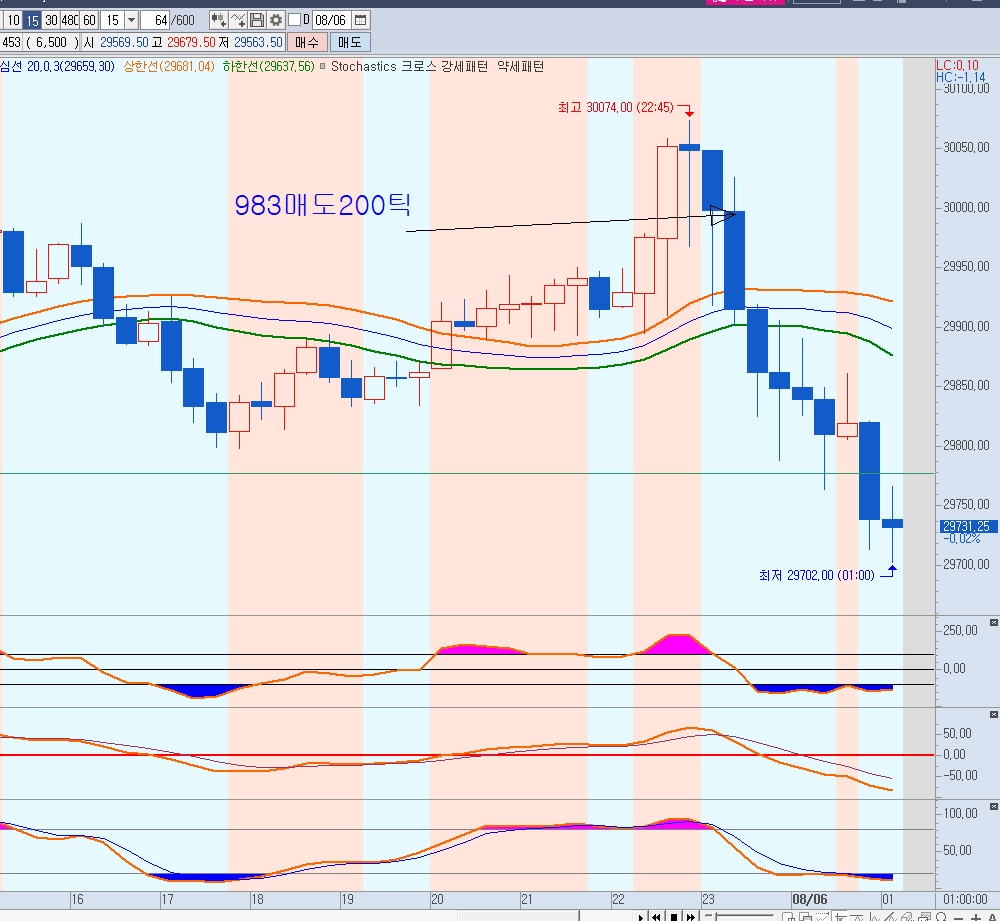Click the open price value 29569.50
The width and height of the screenshot is (1000, 921).
point(124,43)
